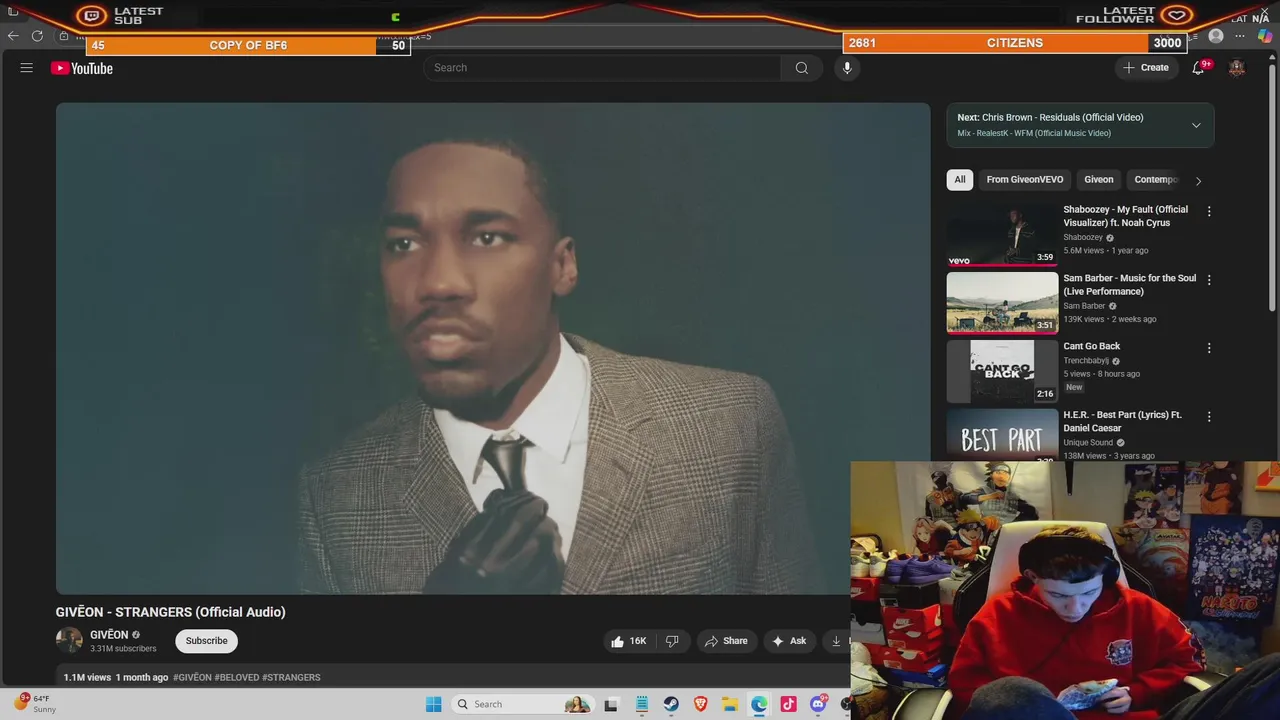This screenshot has width=1280, height=720.
Task: Click the #STRANGERS hashtag
Action: 291,677
